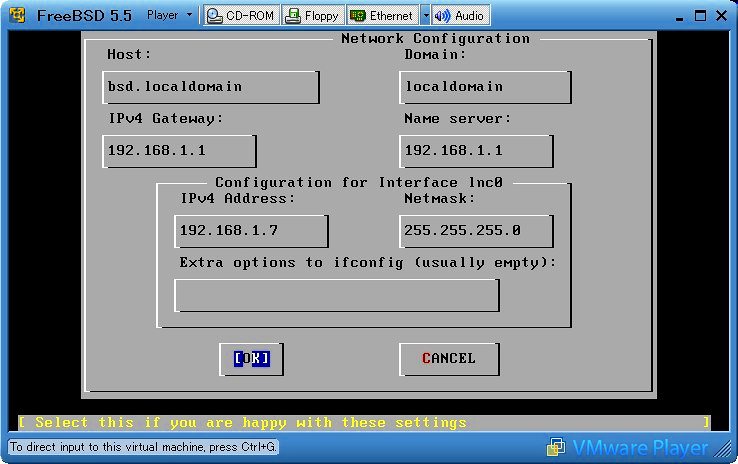Click the Extra options to ifconfig field
Screen dimensions: 738x464
336,295
